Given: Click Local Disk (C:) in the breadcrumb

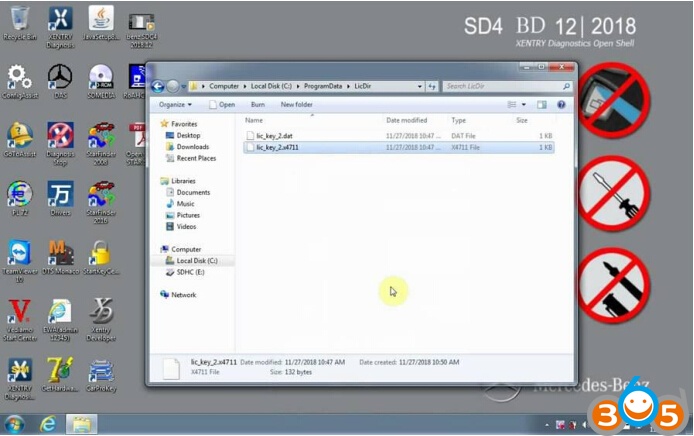Looking at the screenshot, I should pyautogui.click(x=271, y=86).
